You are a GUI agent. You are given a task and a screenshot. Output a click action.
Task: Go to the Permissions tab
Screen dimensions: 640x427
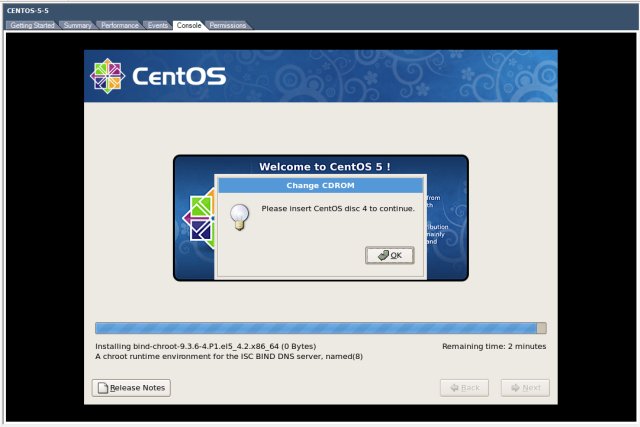(x=228, y=25)
